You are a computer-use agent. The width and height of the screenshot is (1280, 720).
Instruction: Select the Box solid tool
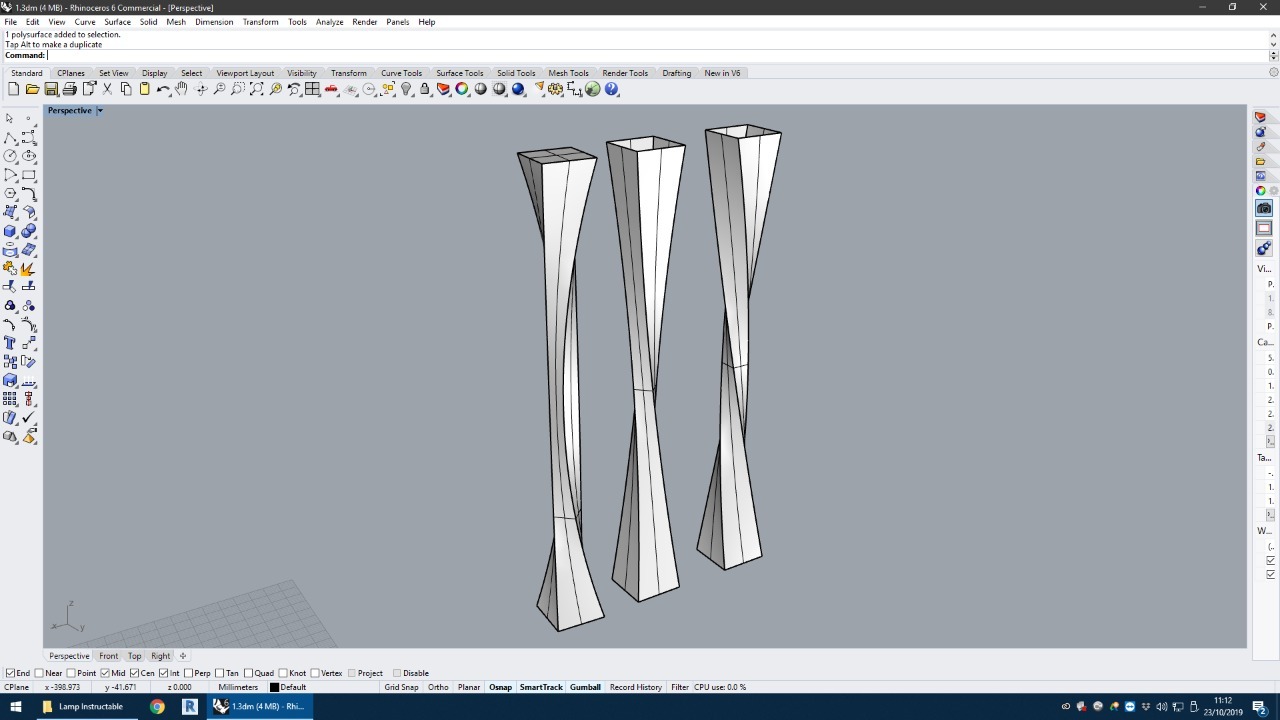10,231
